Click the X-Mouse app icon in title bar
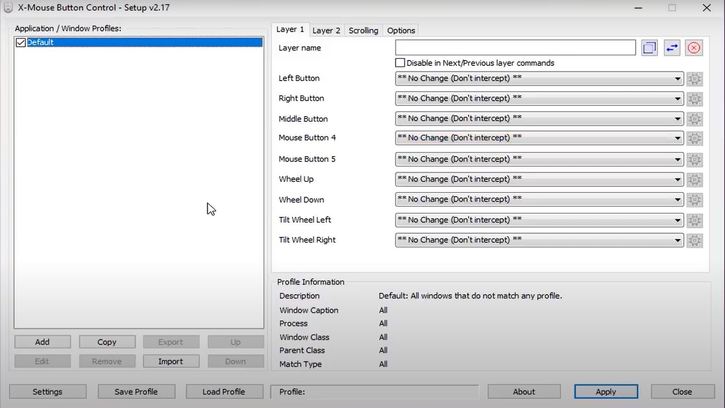Image resolution: width=725 pixels, height=408 pixels. click(8, 7)
